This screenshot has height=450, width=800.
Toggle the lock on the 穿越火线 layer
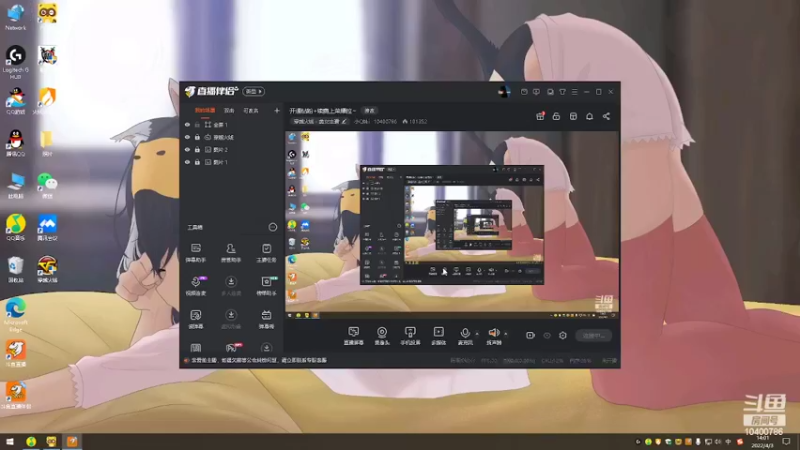197,137
